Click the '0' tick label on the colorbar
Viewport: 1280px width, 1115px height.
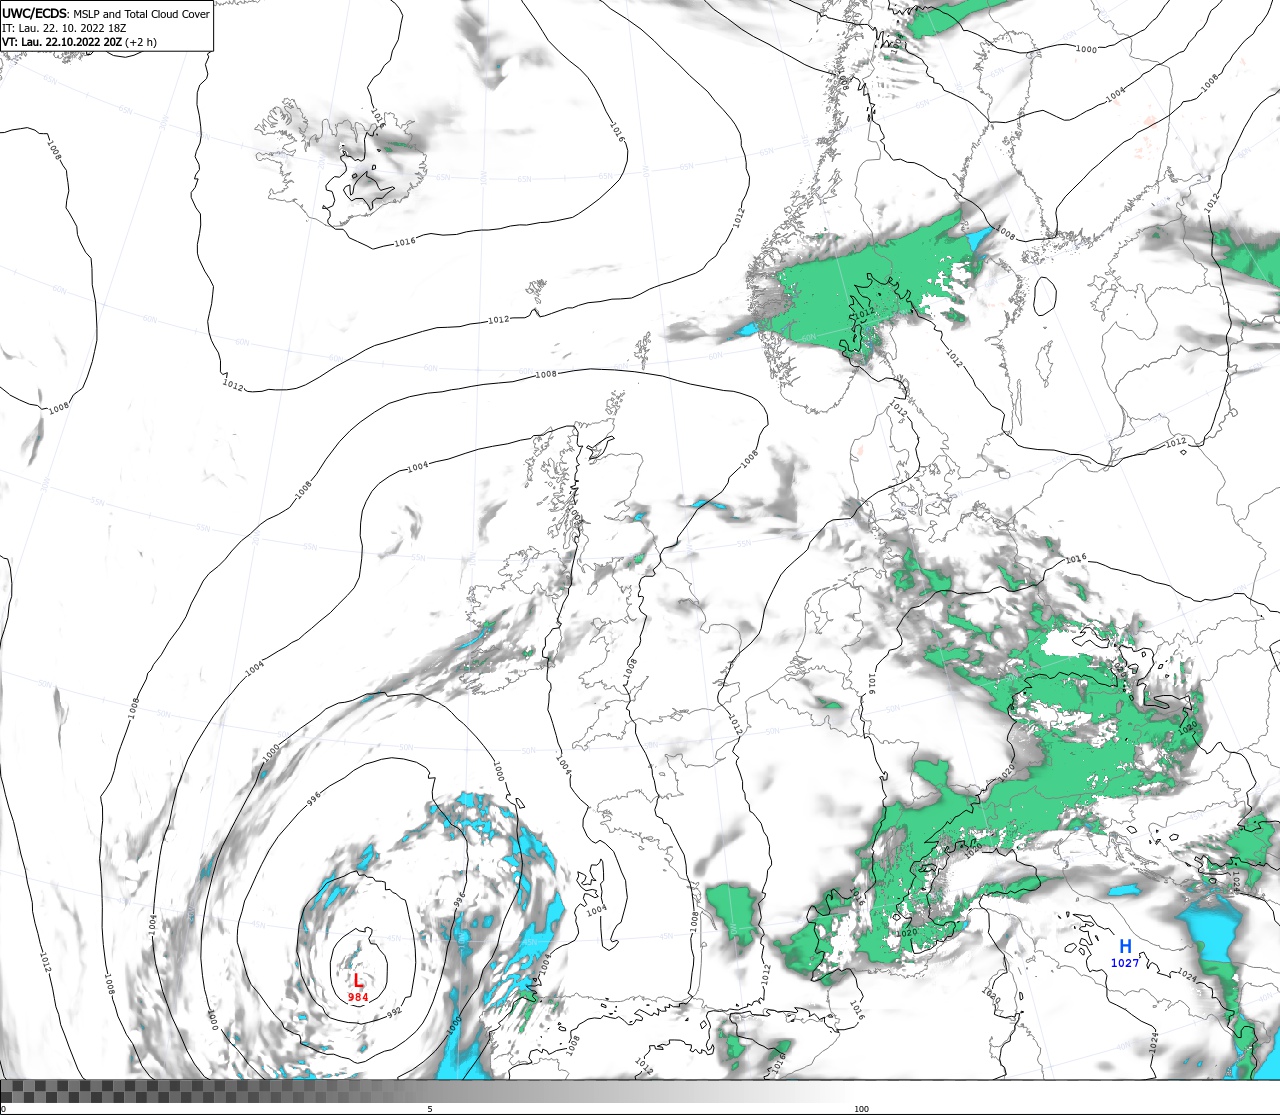3,1109
